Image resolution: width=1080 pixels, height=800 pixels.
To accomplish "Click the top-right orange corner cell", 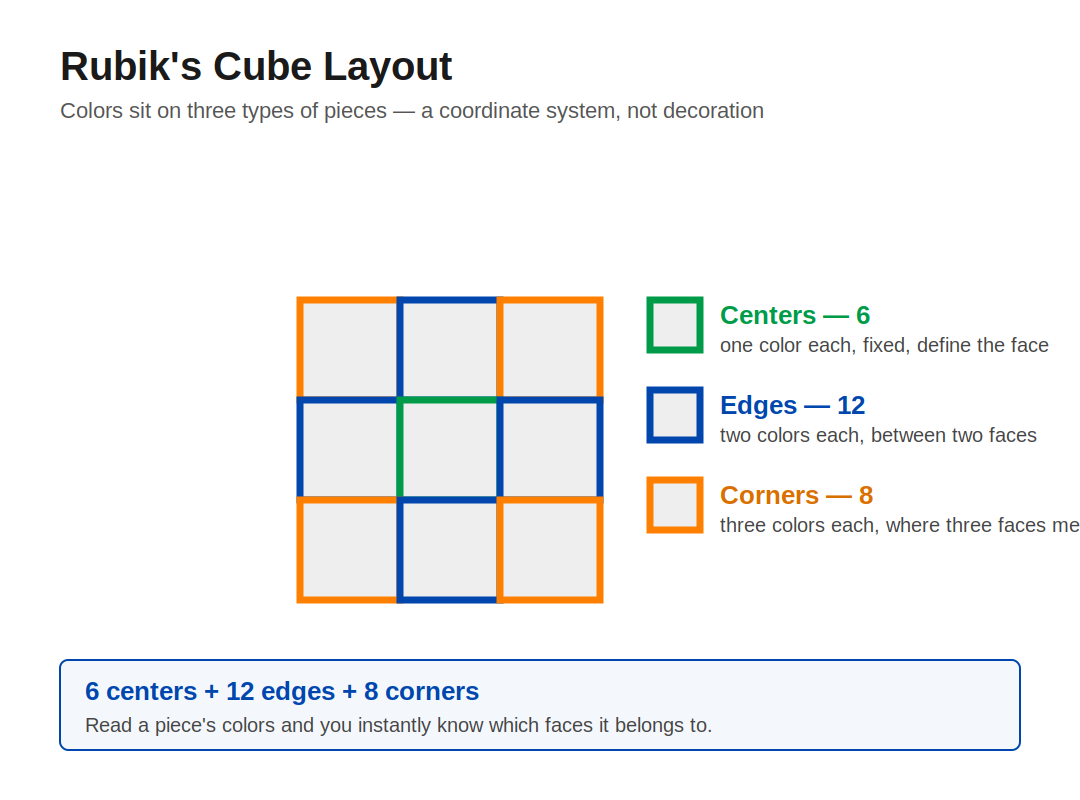I will tap(550, 350).
